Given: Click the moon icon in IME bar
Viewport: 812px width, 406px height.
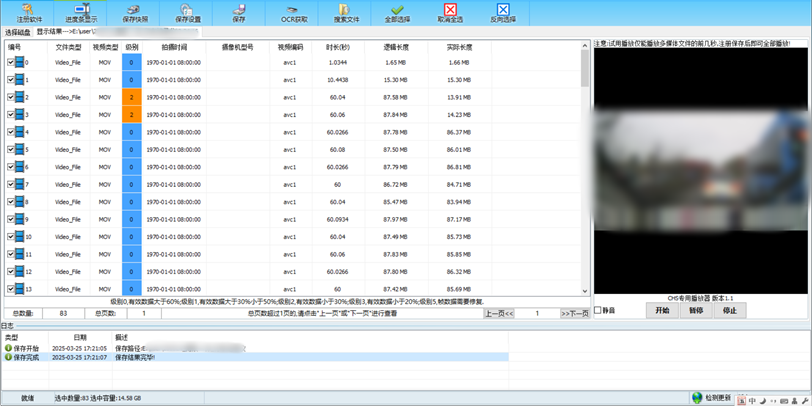Looking at the screenshot, I should 762,400.
